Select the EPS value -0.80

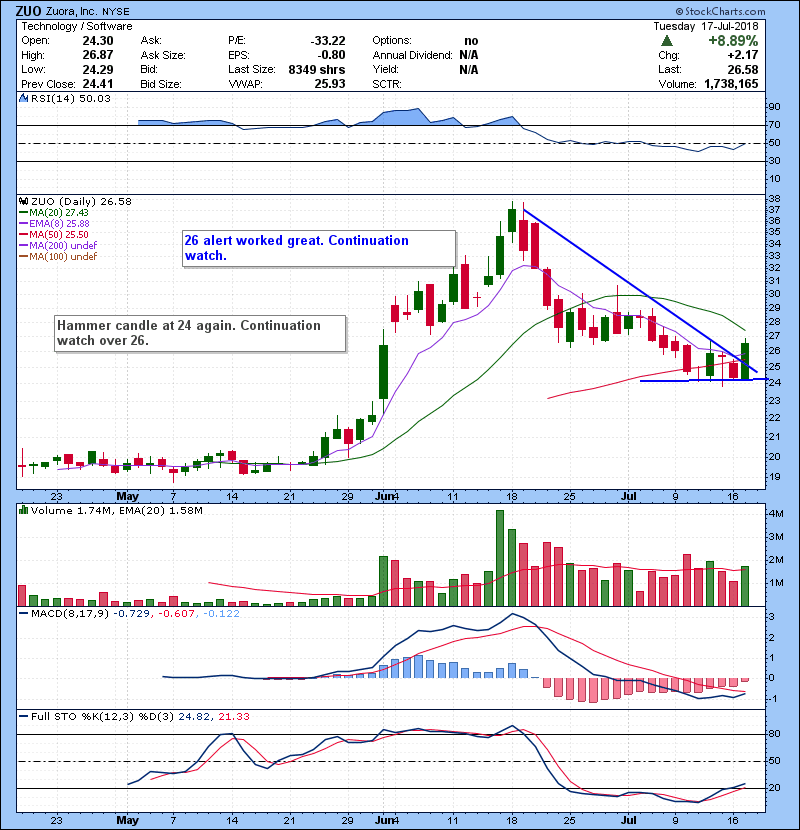point(331,55)
